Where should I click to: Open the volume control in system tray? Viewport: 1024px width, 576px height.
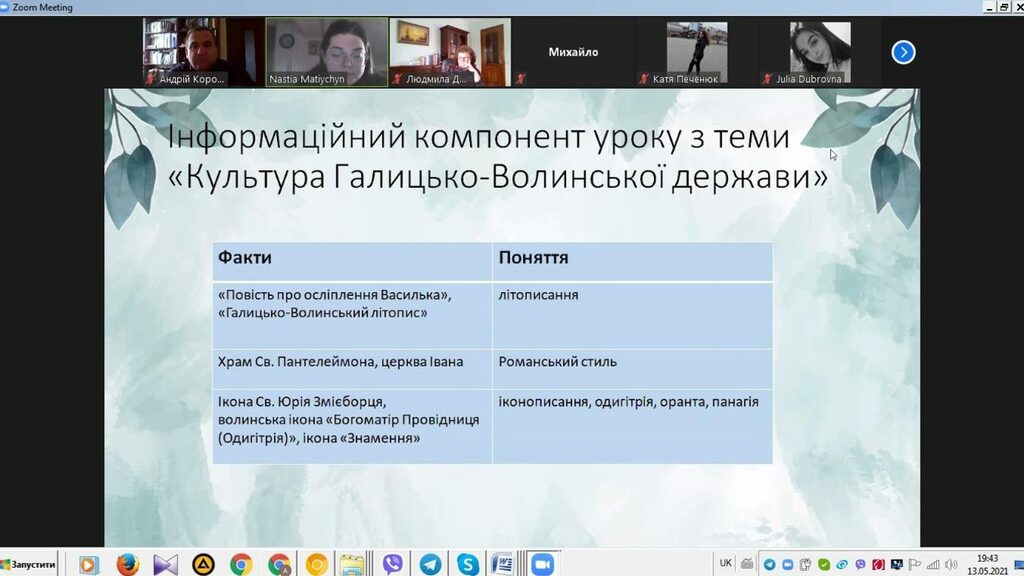(x=953, y=563)
